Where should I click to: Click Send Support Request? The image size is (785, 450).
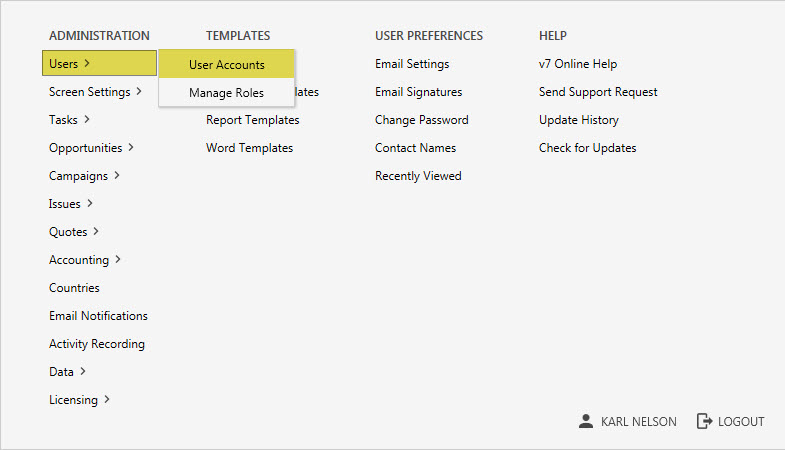tap(598, 92)
